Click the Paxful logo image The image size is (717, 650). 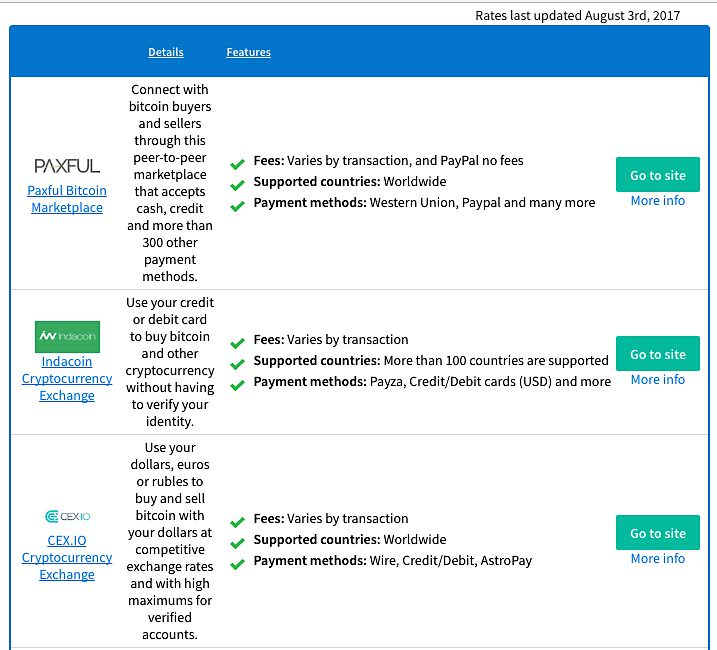pos(67,166)
